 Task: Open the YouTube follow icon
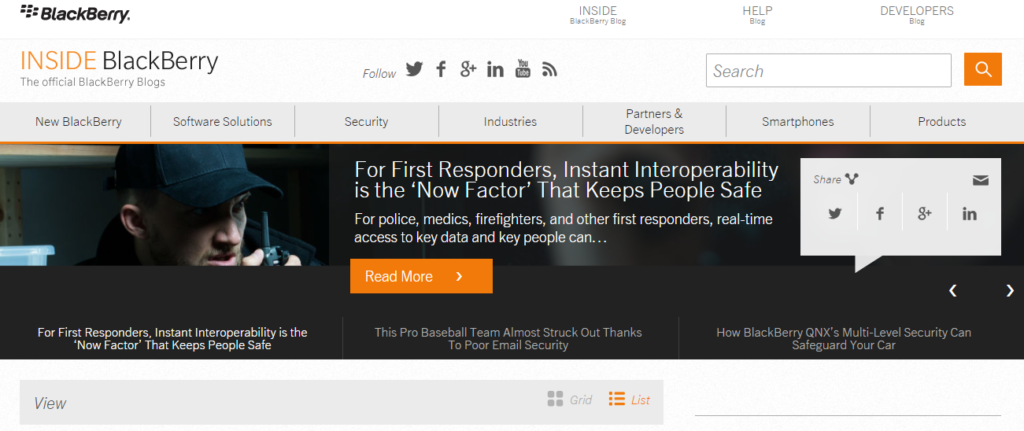point(523,68)
